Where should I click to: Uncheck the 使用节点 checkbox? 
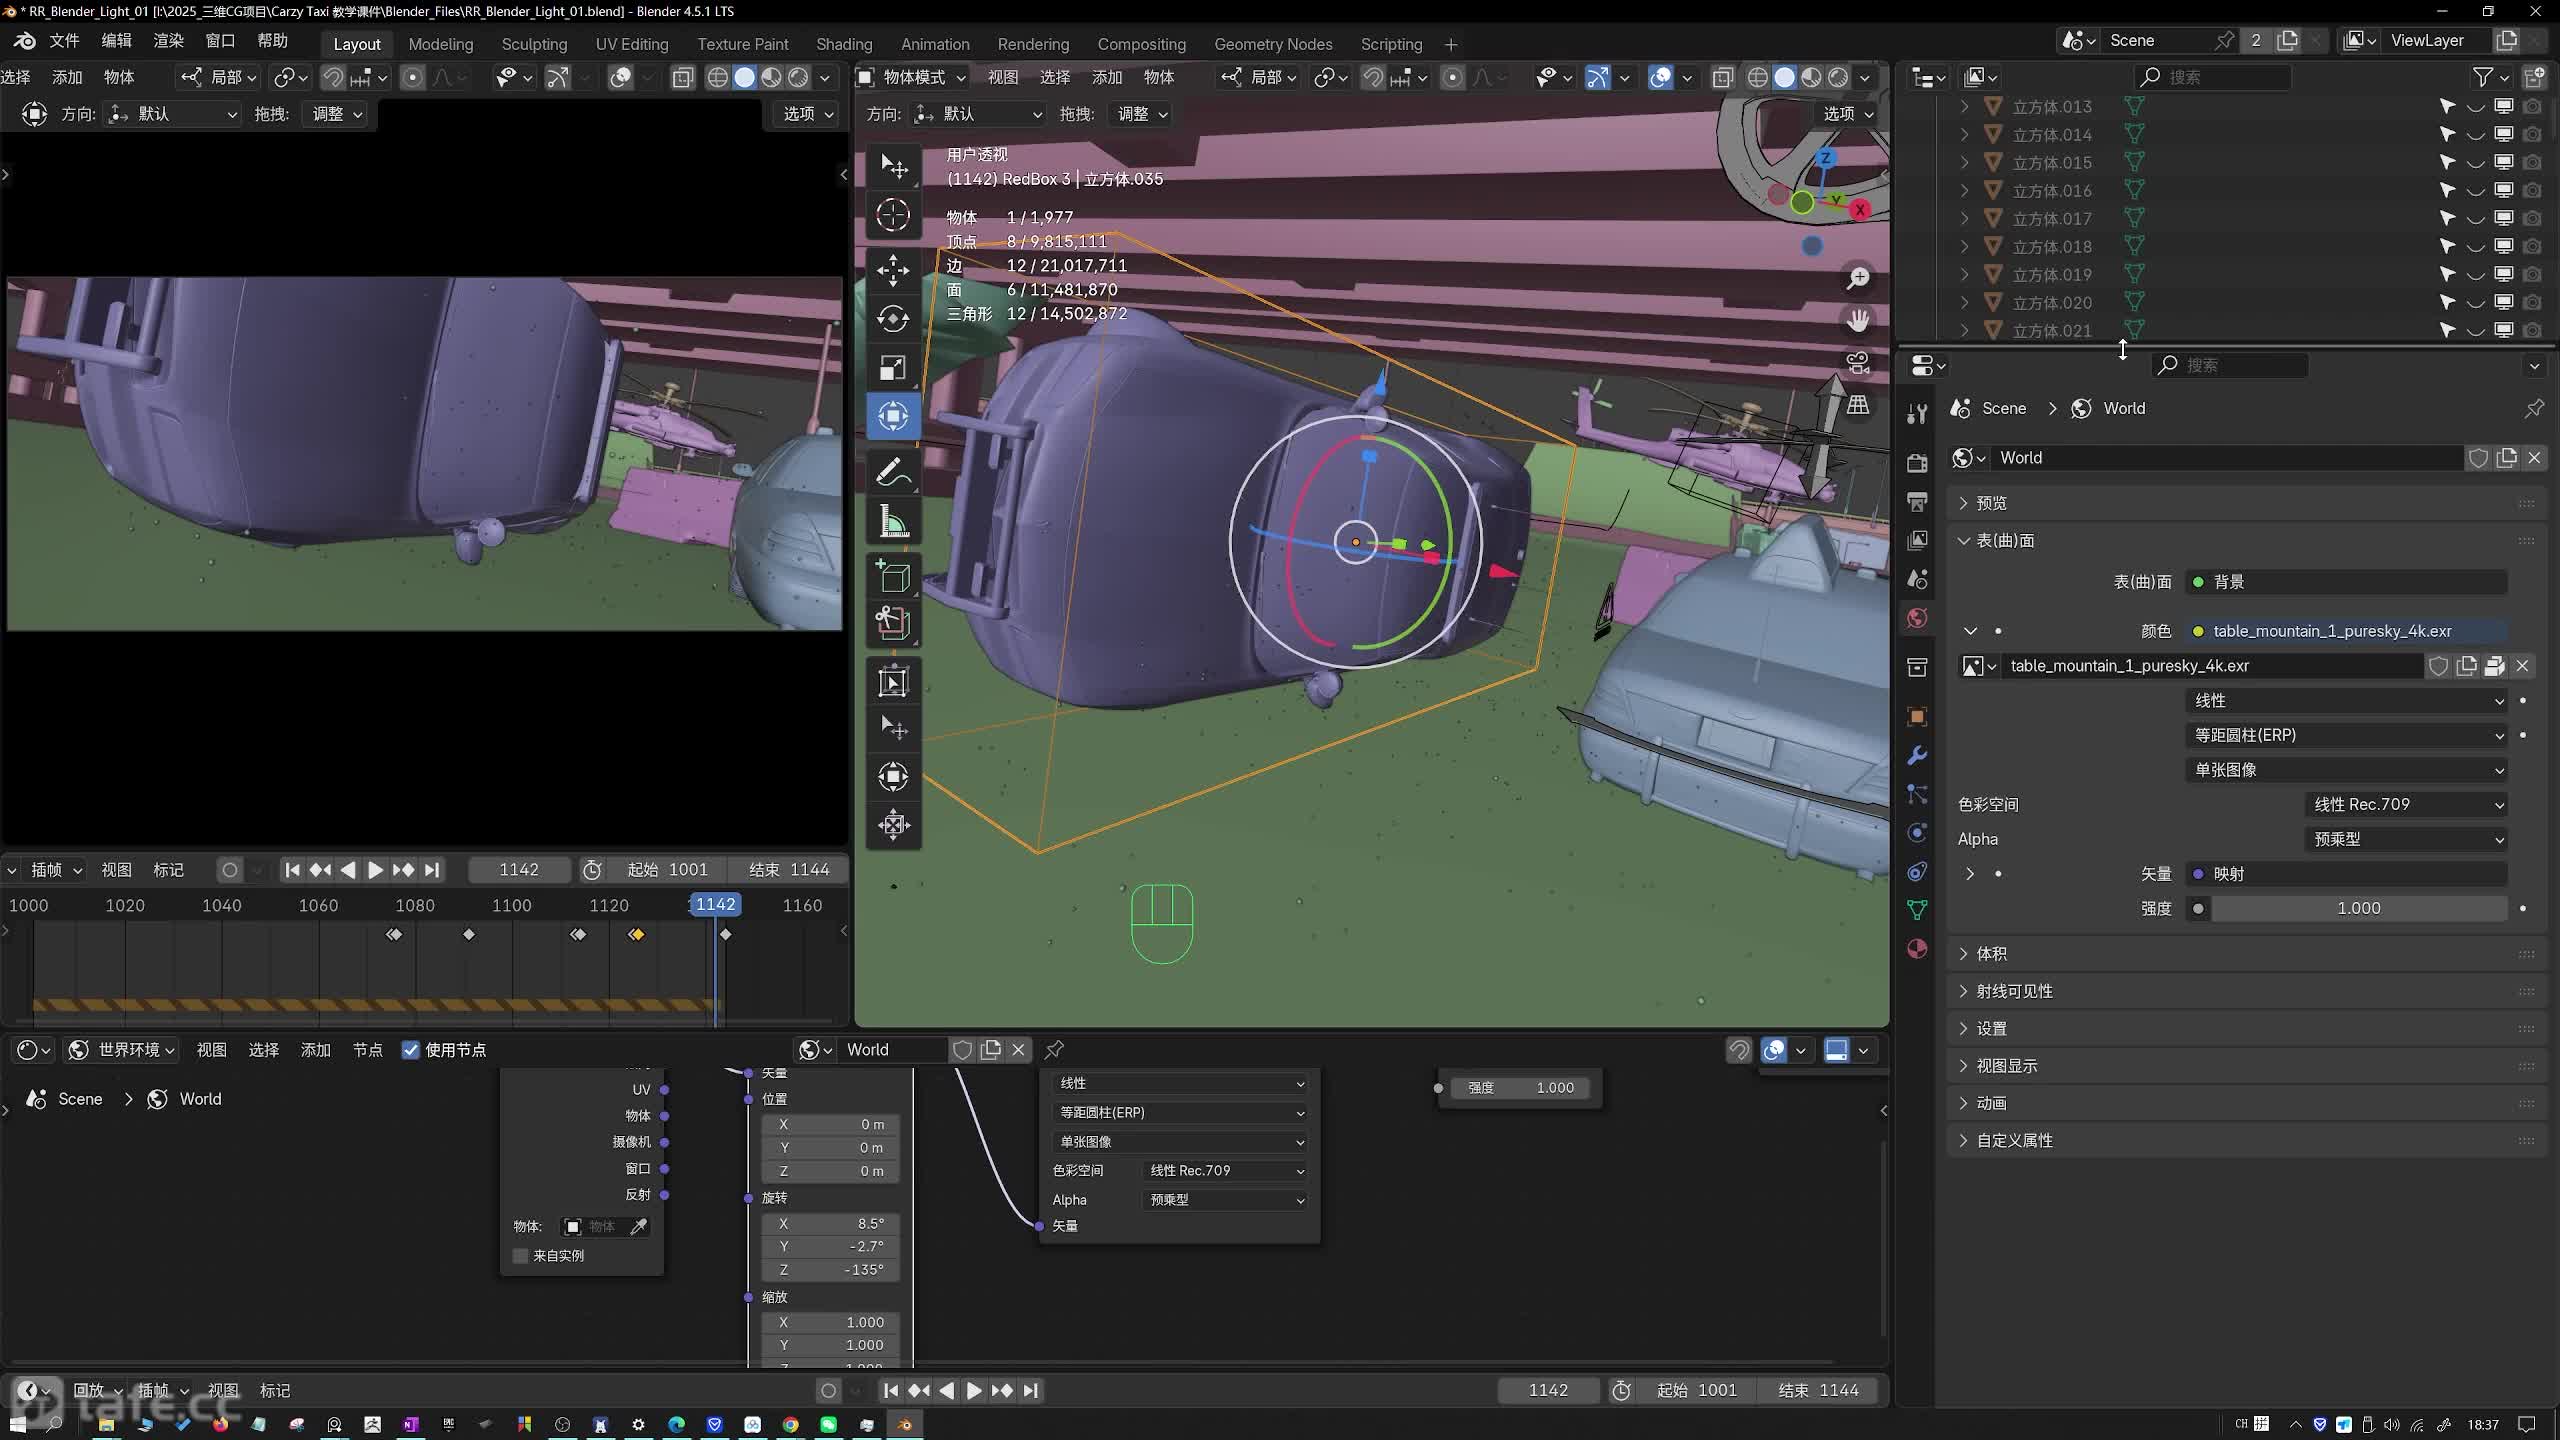click(410, 1050)
